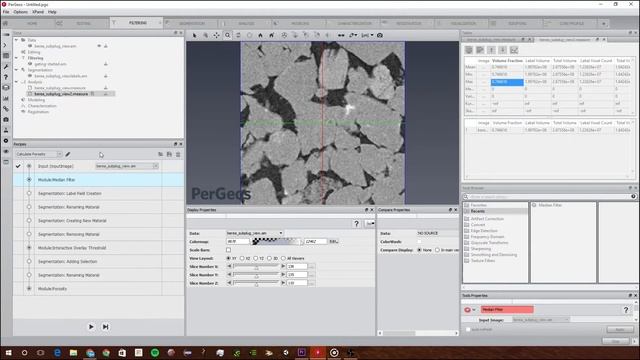Open the wrench tools icon in left sidebar

pyautogui.click(x=6, y=66)
